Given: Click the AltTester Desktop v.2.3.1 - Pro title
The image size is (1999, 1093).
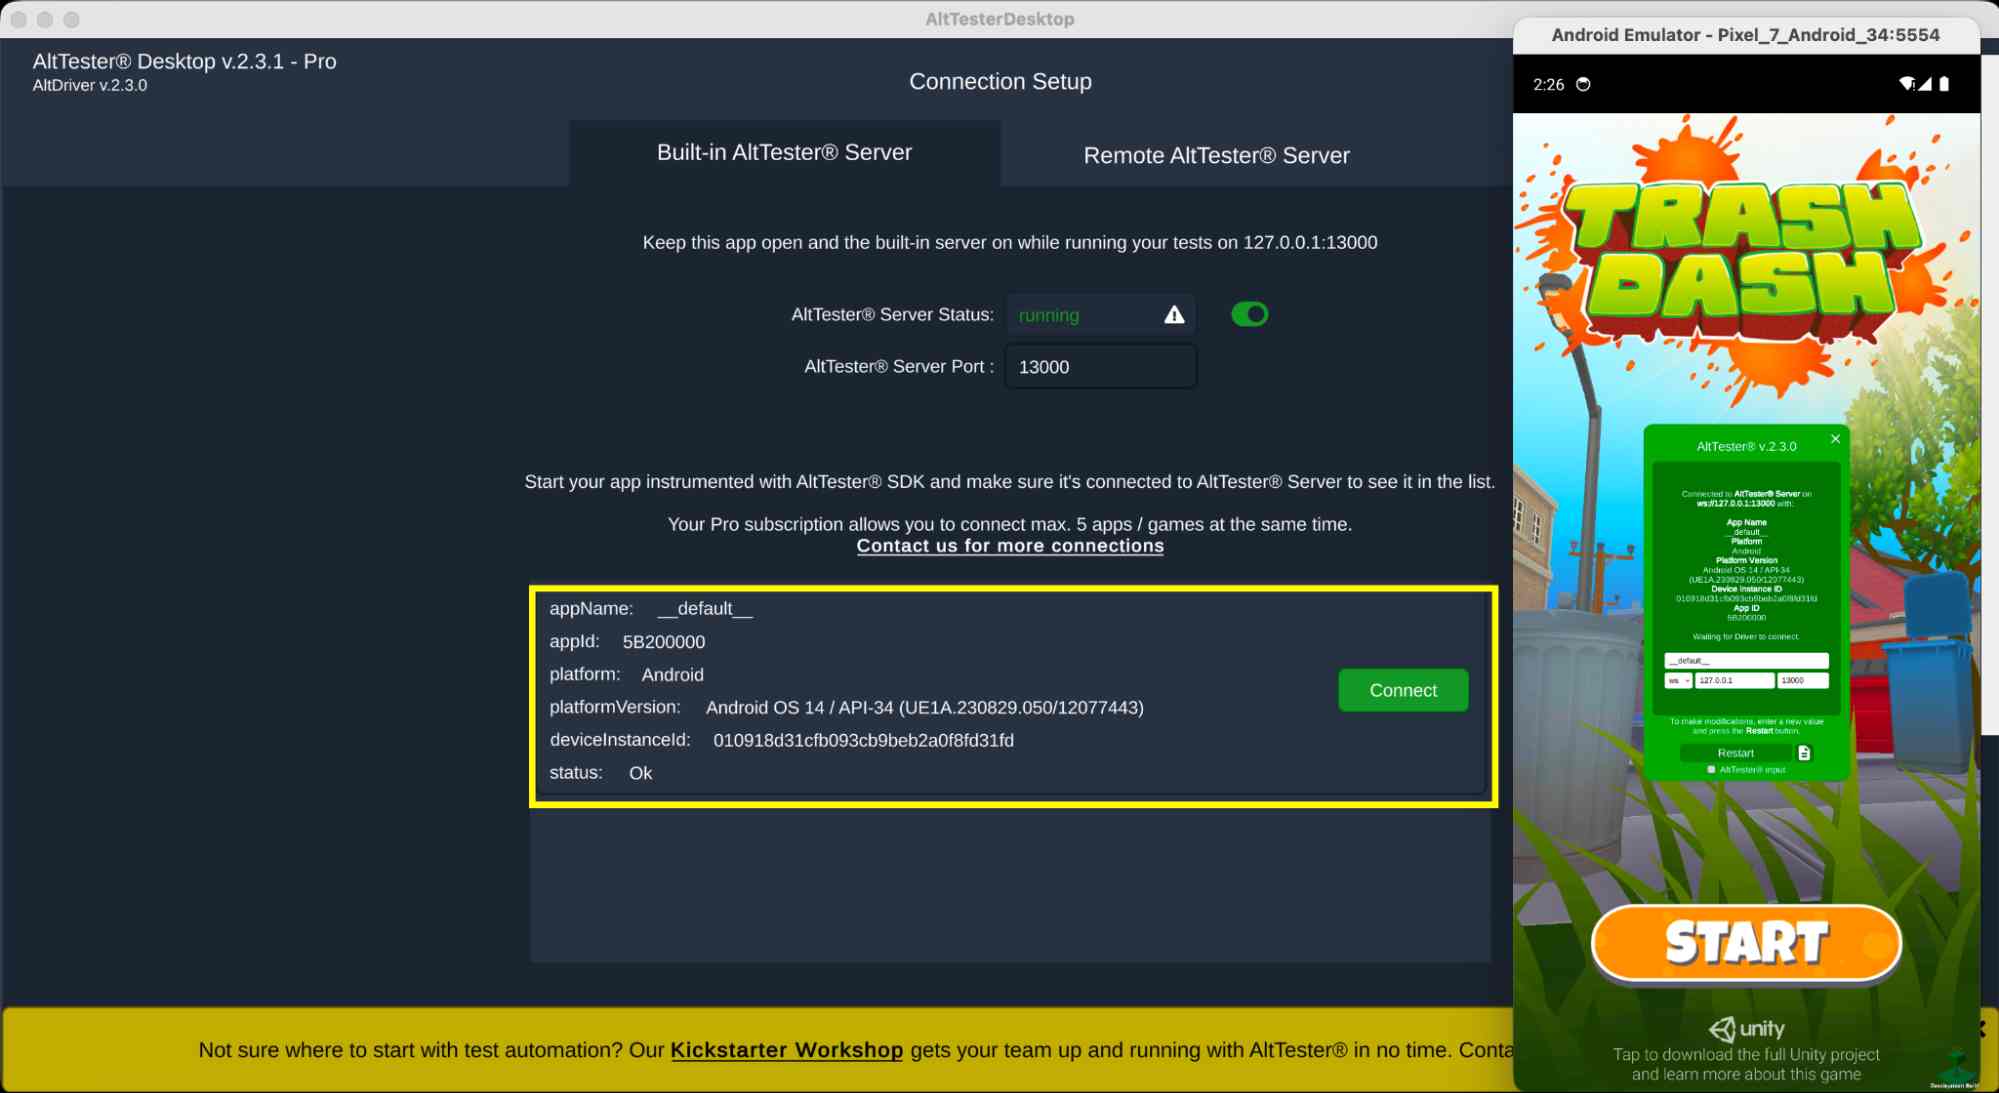Looking at the screenshot, I should point(184,61).
